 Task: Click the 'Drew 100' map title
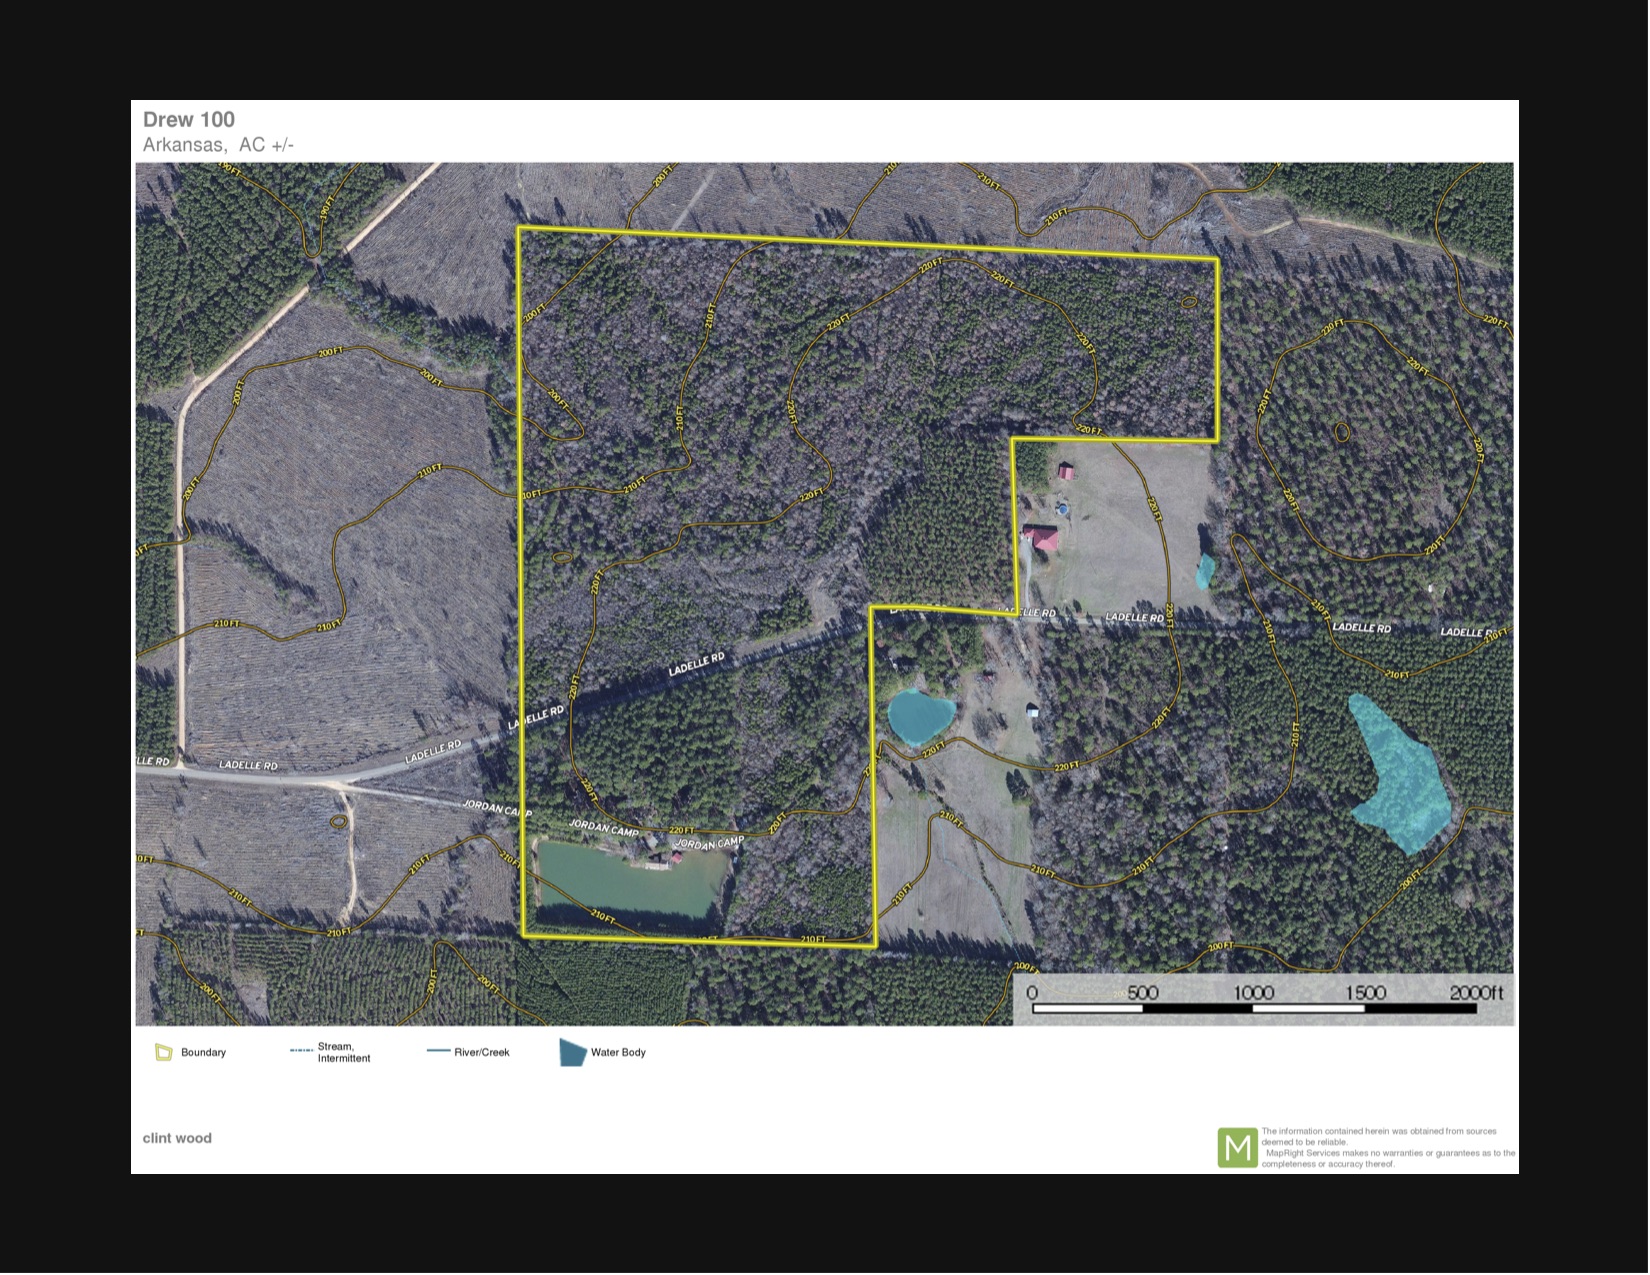click(189, 120)
